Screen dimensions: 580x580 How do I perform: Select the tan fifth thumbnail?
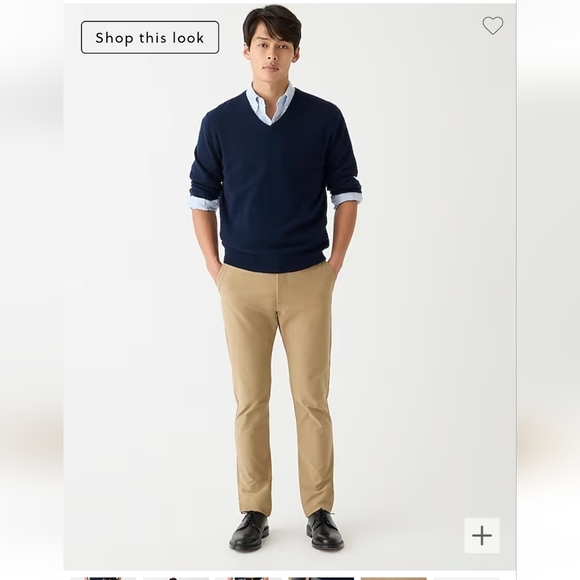point(394,578)
